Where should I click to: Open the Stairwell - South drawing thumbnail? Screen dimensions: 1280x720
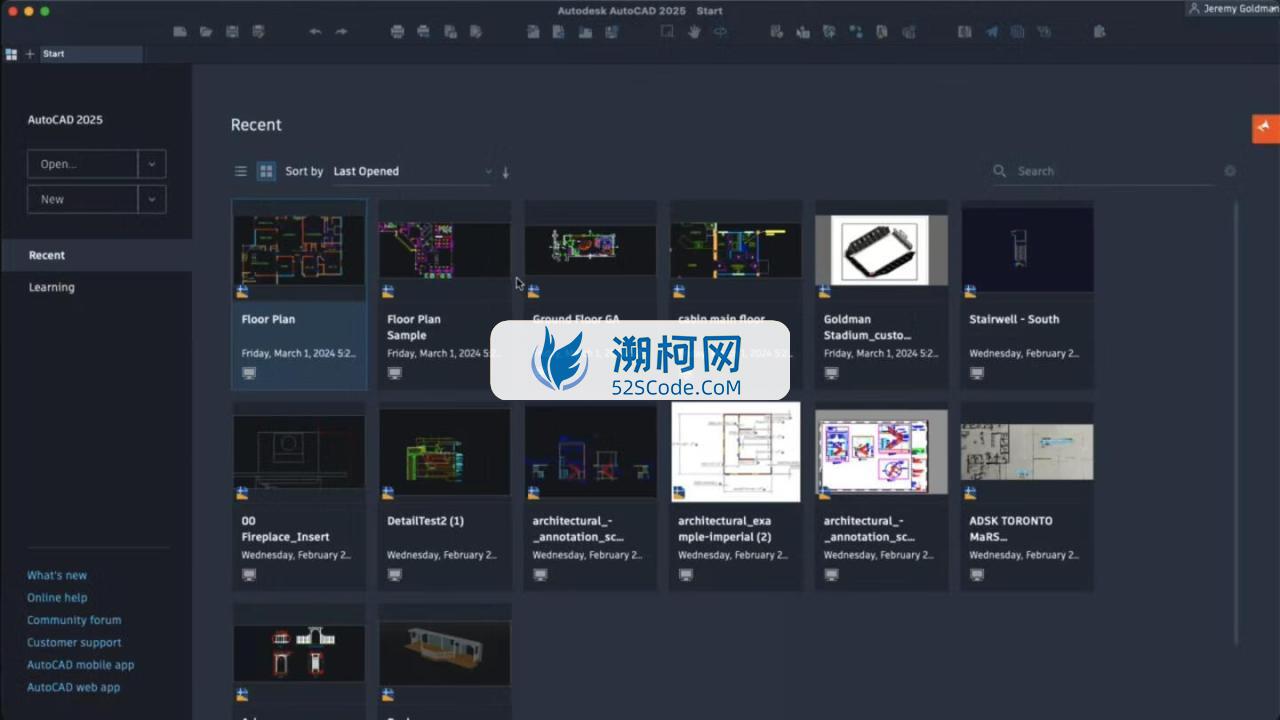1027,250
